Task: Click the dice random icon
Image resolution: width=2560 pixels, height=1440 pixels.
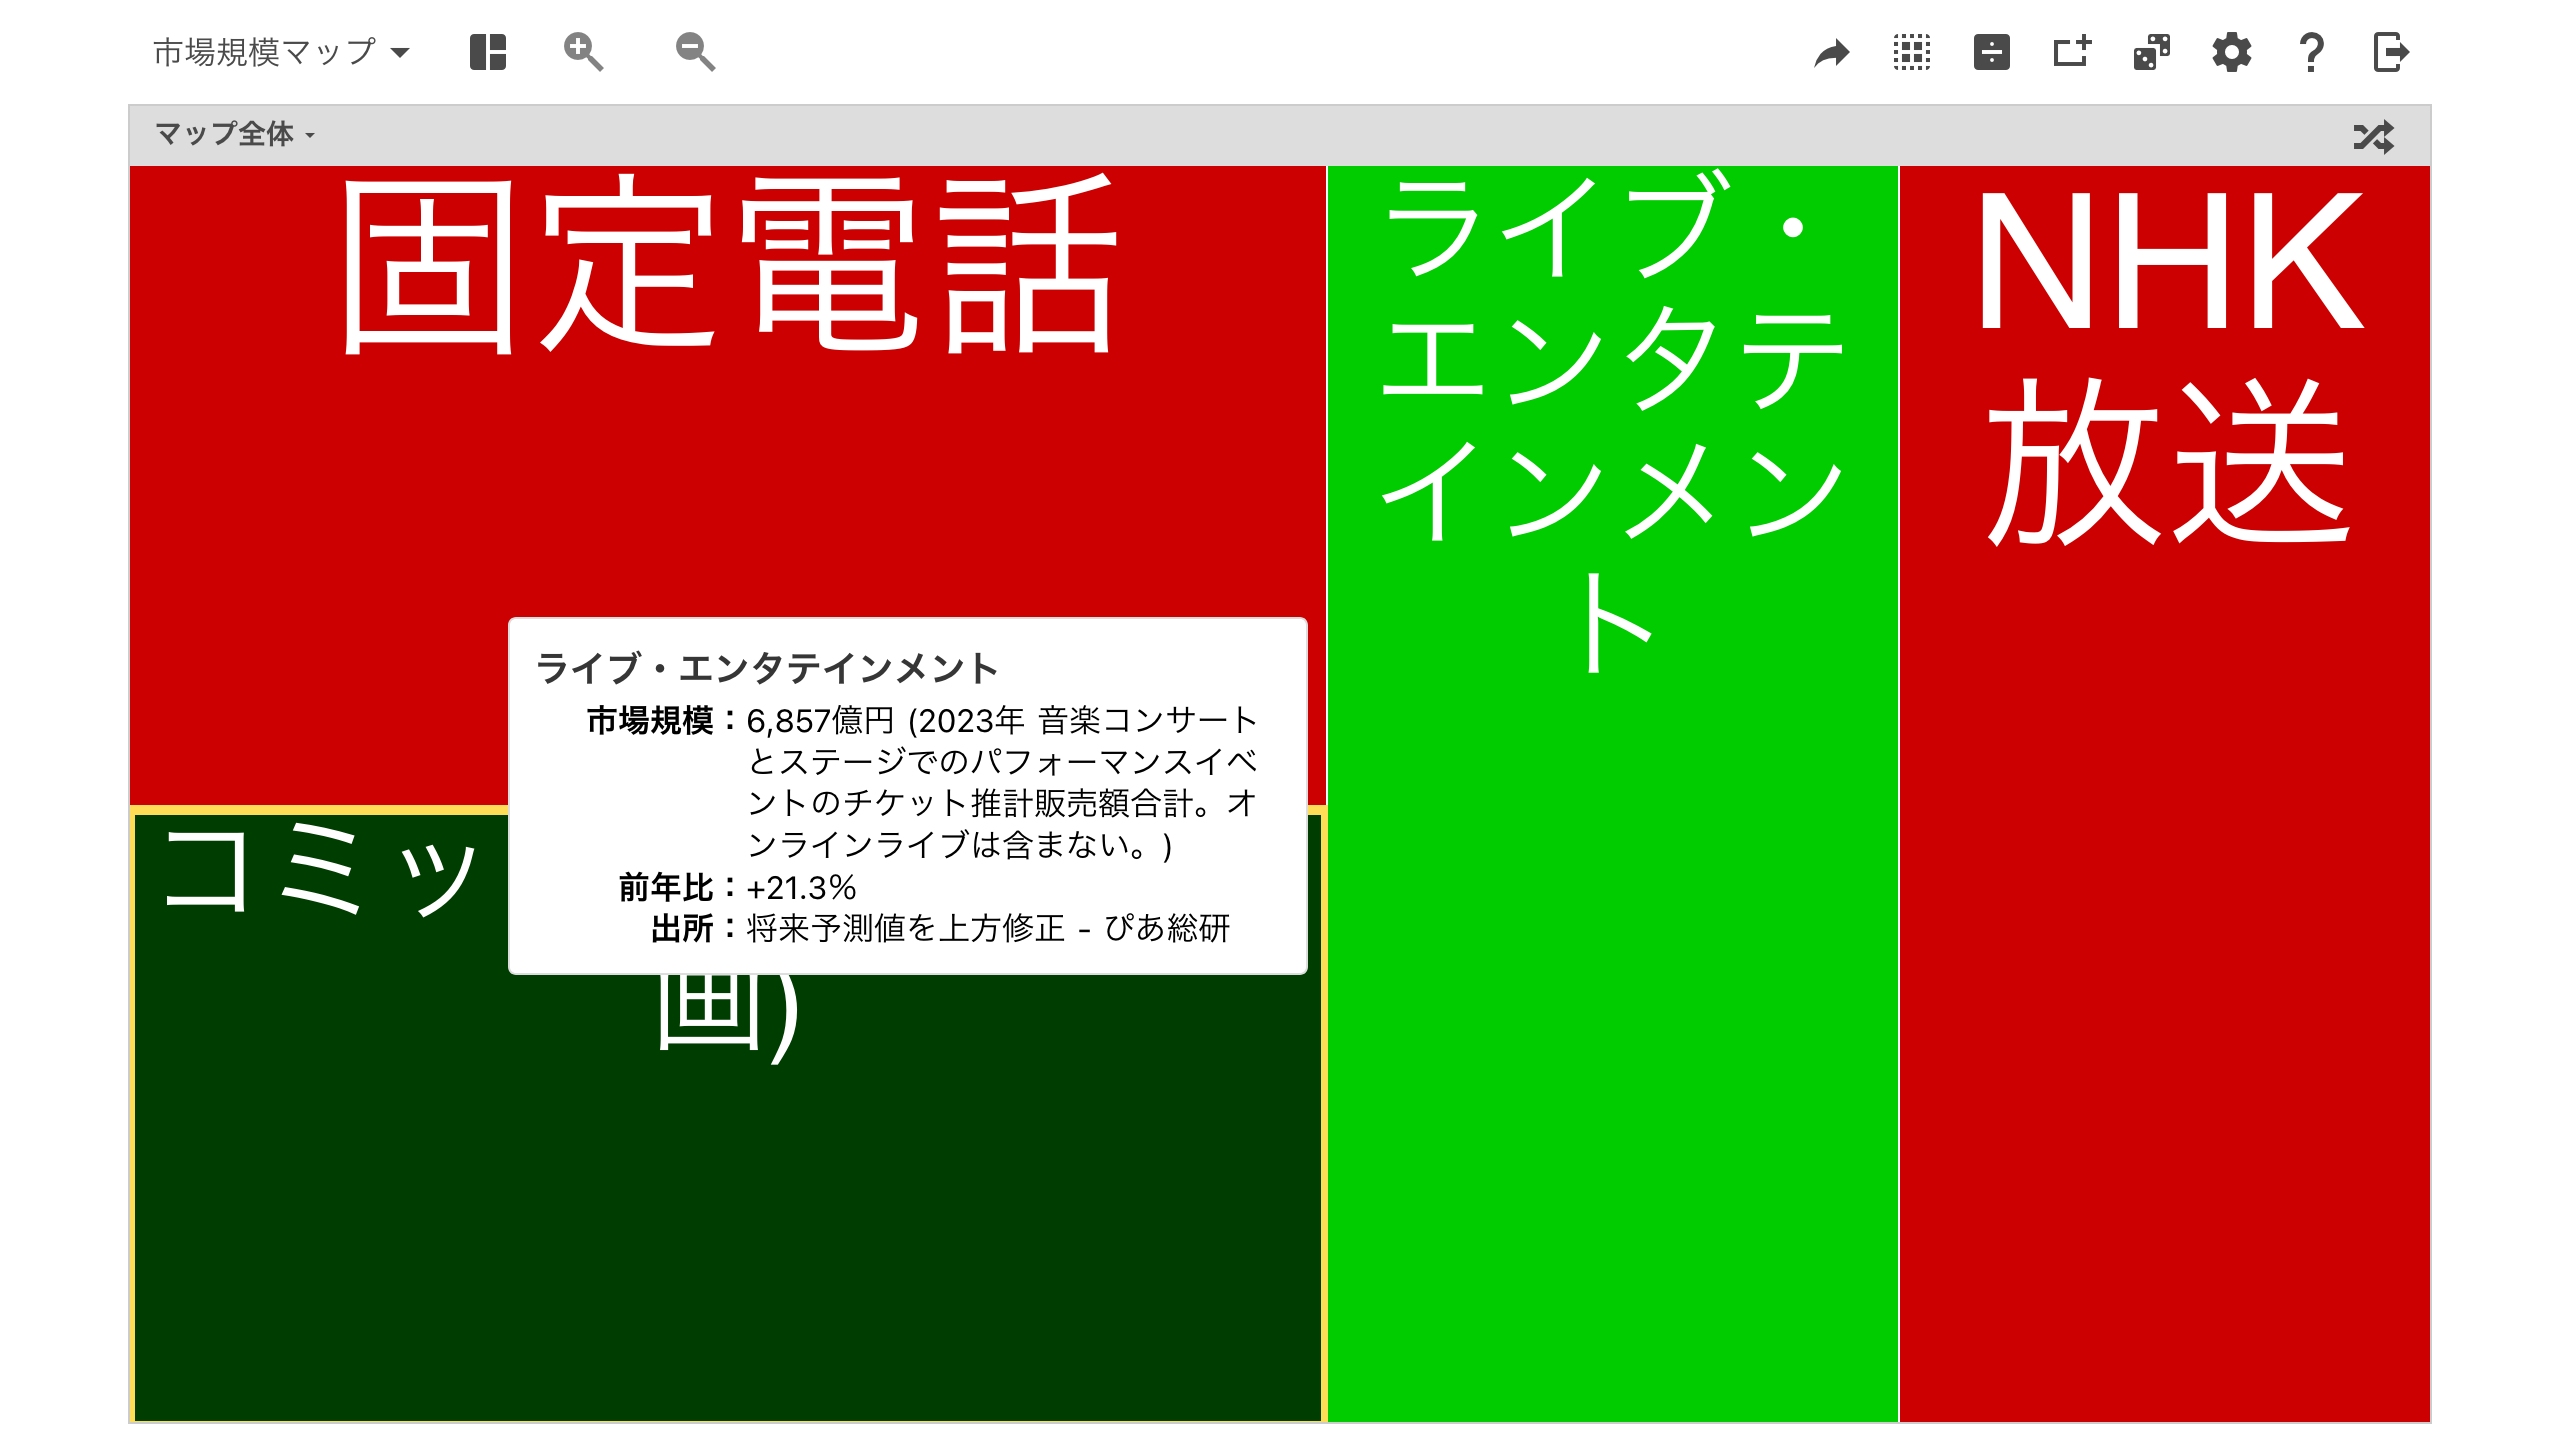Action: [x=2151, y=52]
